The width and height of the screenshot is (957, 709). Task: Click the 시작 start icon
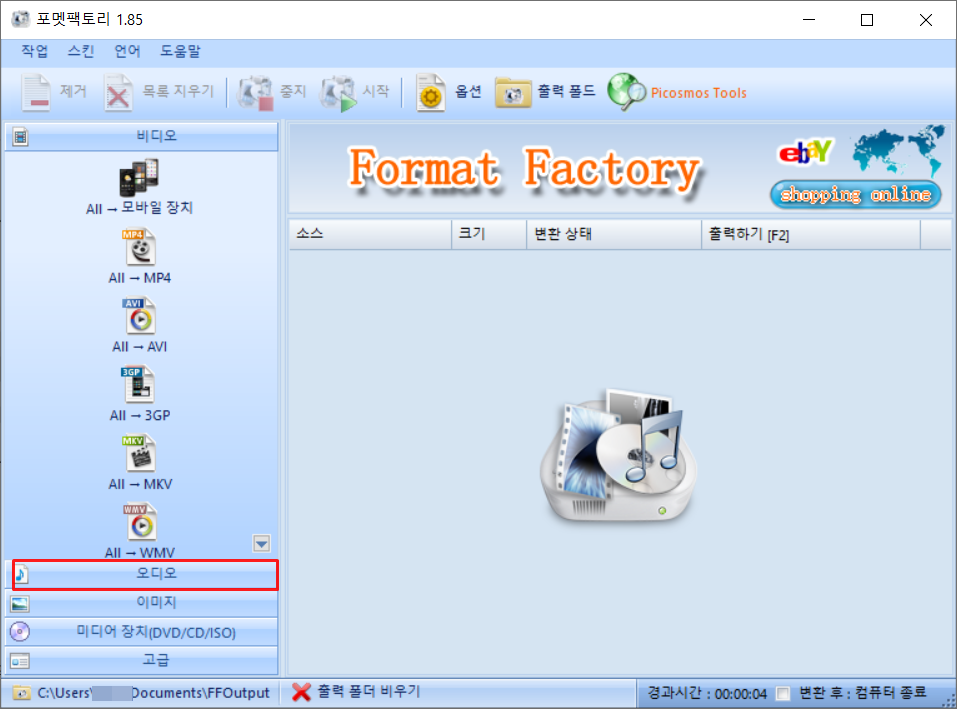click(x=338, y=93)
